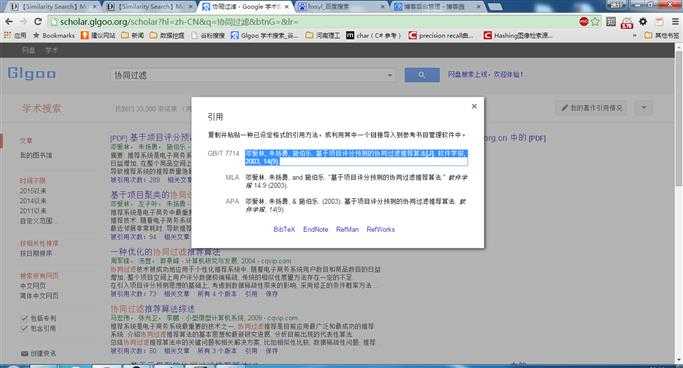Click the 我的著作引用情况 pencil button
This screenshot has height=368, width=683.
[592, 108]
